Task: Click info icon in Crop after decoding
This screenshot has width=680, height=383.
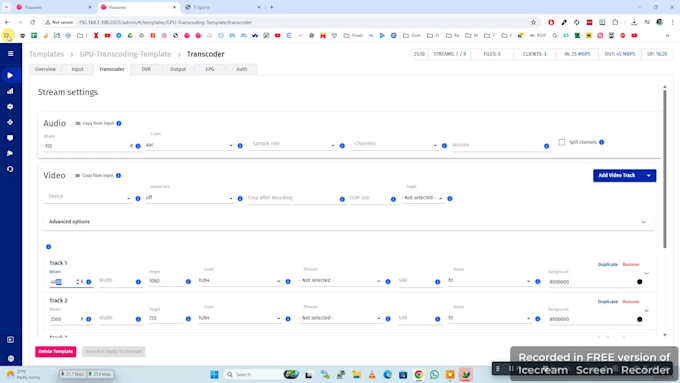Action: pos(342,199)
